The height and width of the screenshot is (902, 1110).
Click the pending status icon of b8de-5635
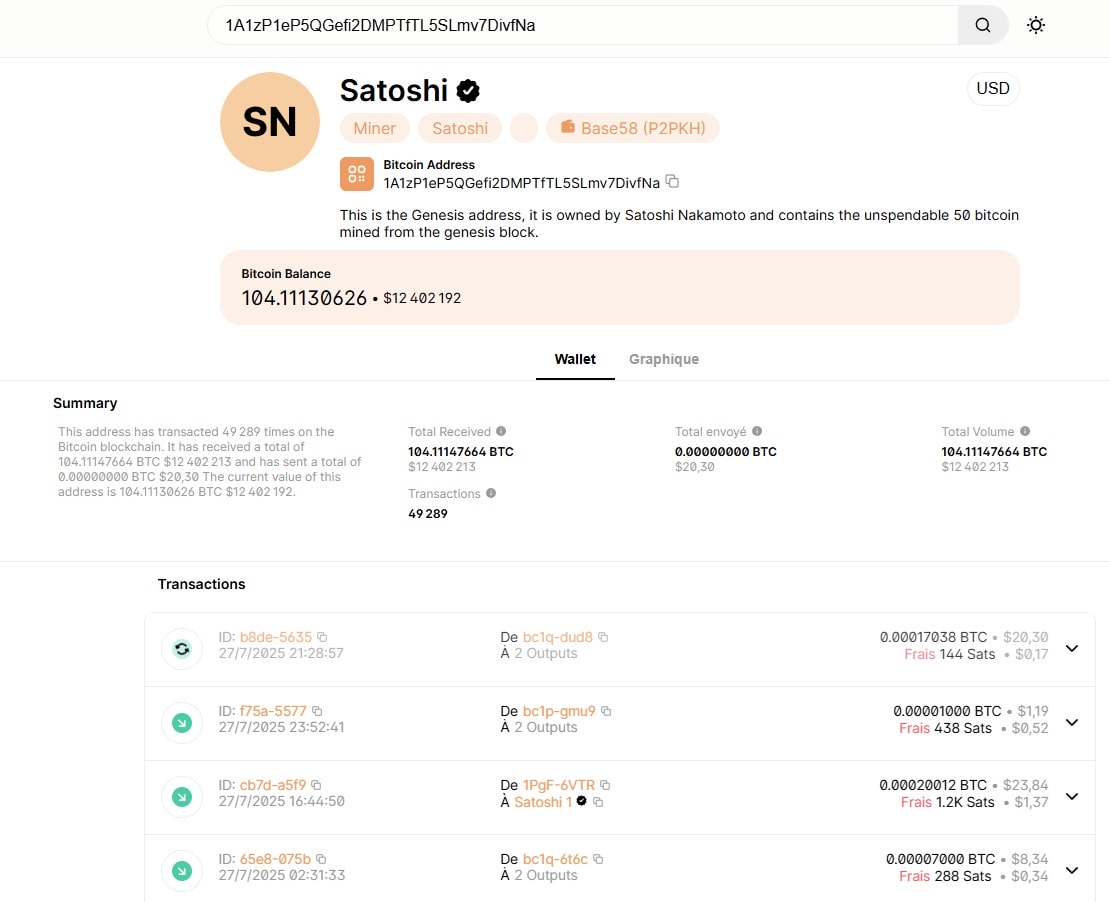click(182, 649)
